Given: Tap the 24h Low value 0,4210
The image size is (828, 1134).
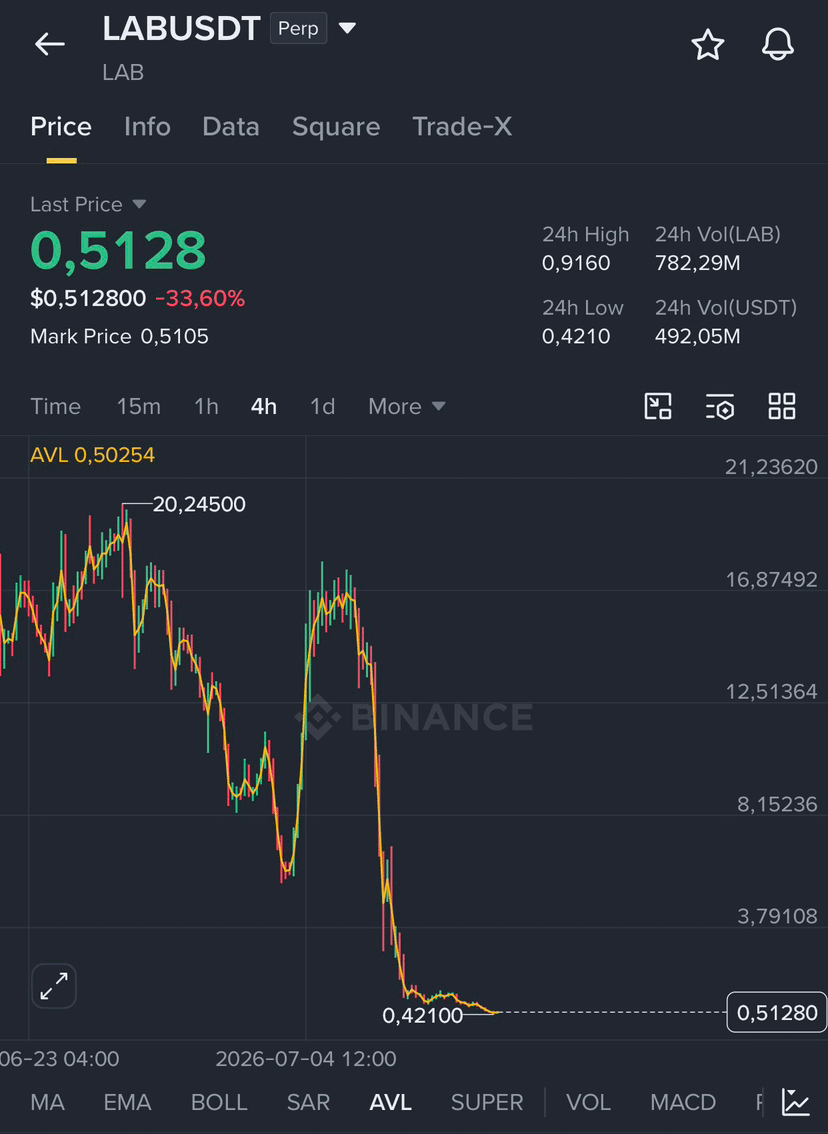Looking at the screenshot, I should coord(576,336).
